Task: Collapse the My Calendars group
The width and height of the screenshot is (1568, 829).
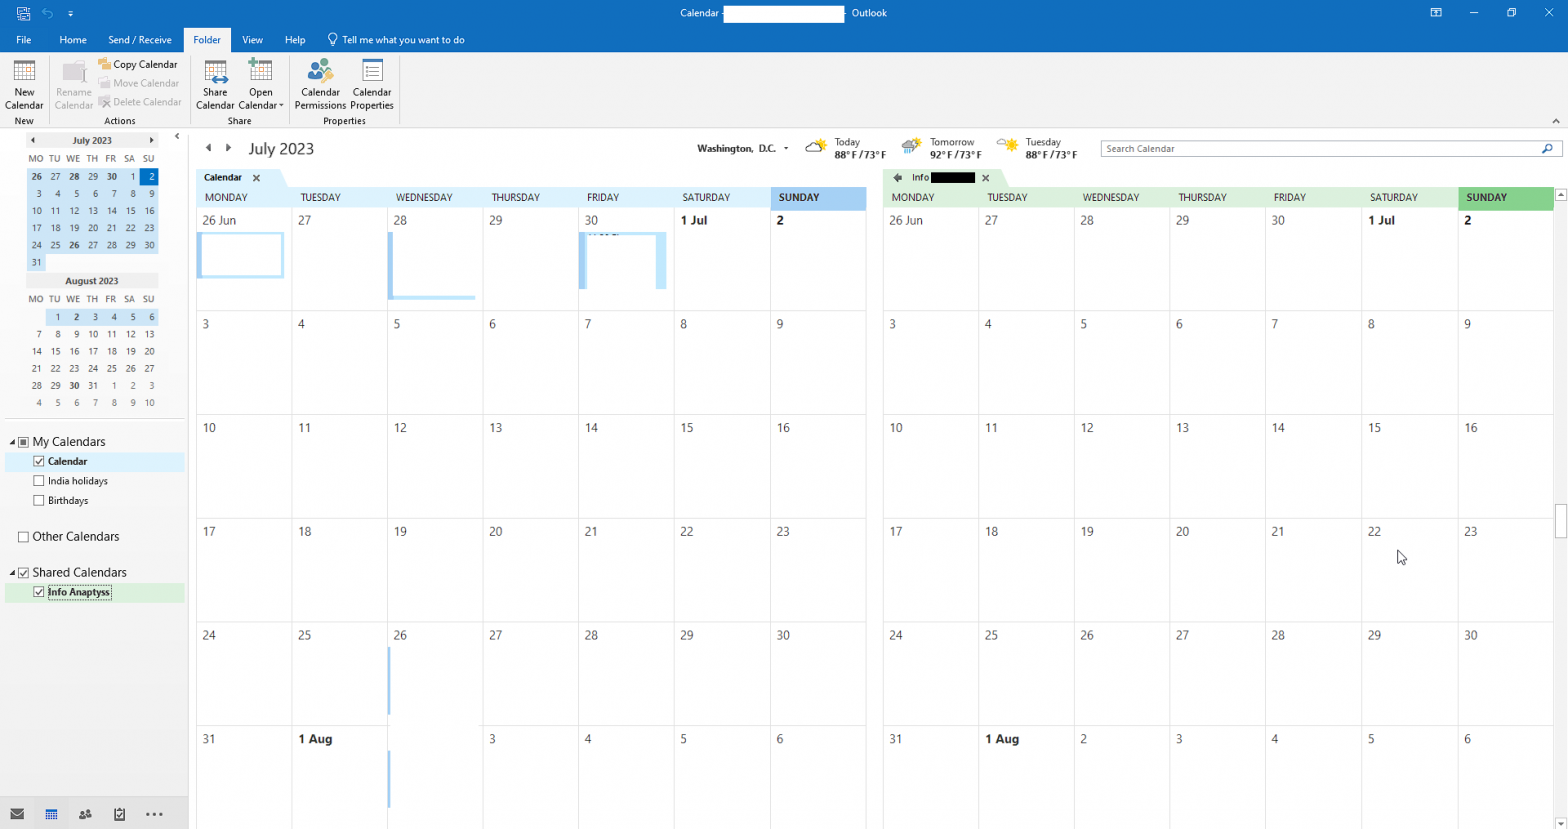Action: (13, 442)
